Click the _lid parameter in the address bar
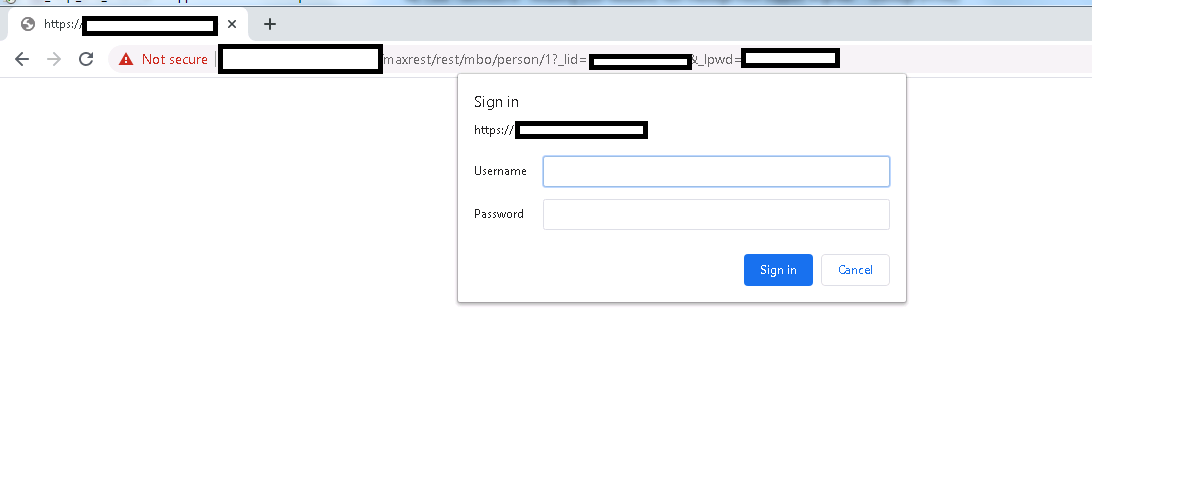 572,60
